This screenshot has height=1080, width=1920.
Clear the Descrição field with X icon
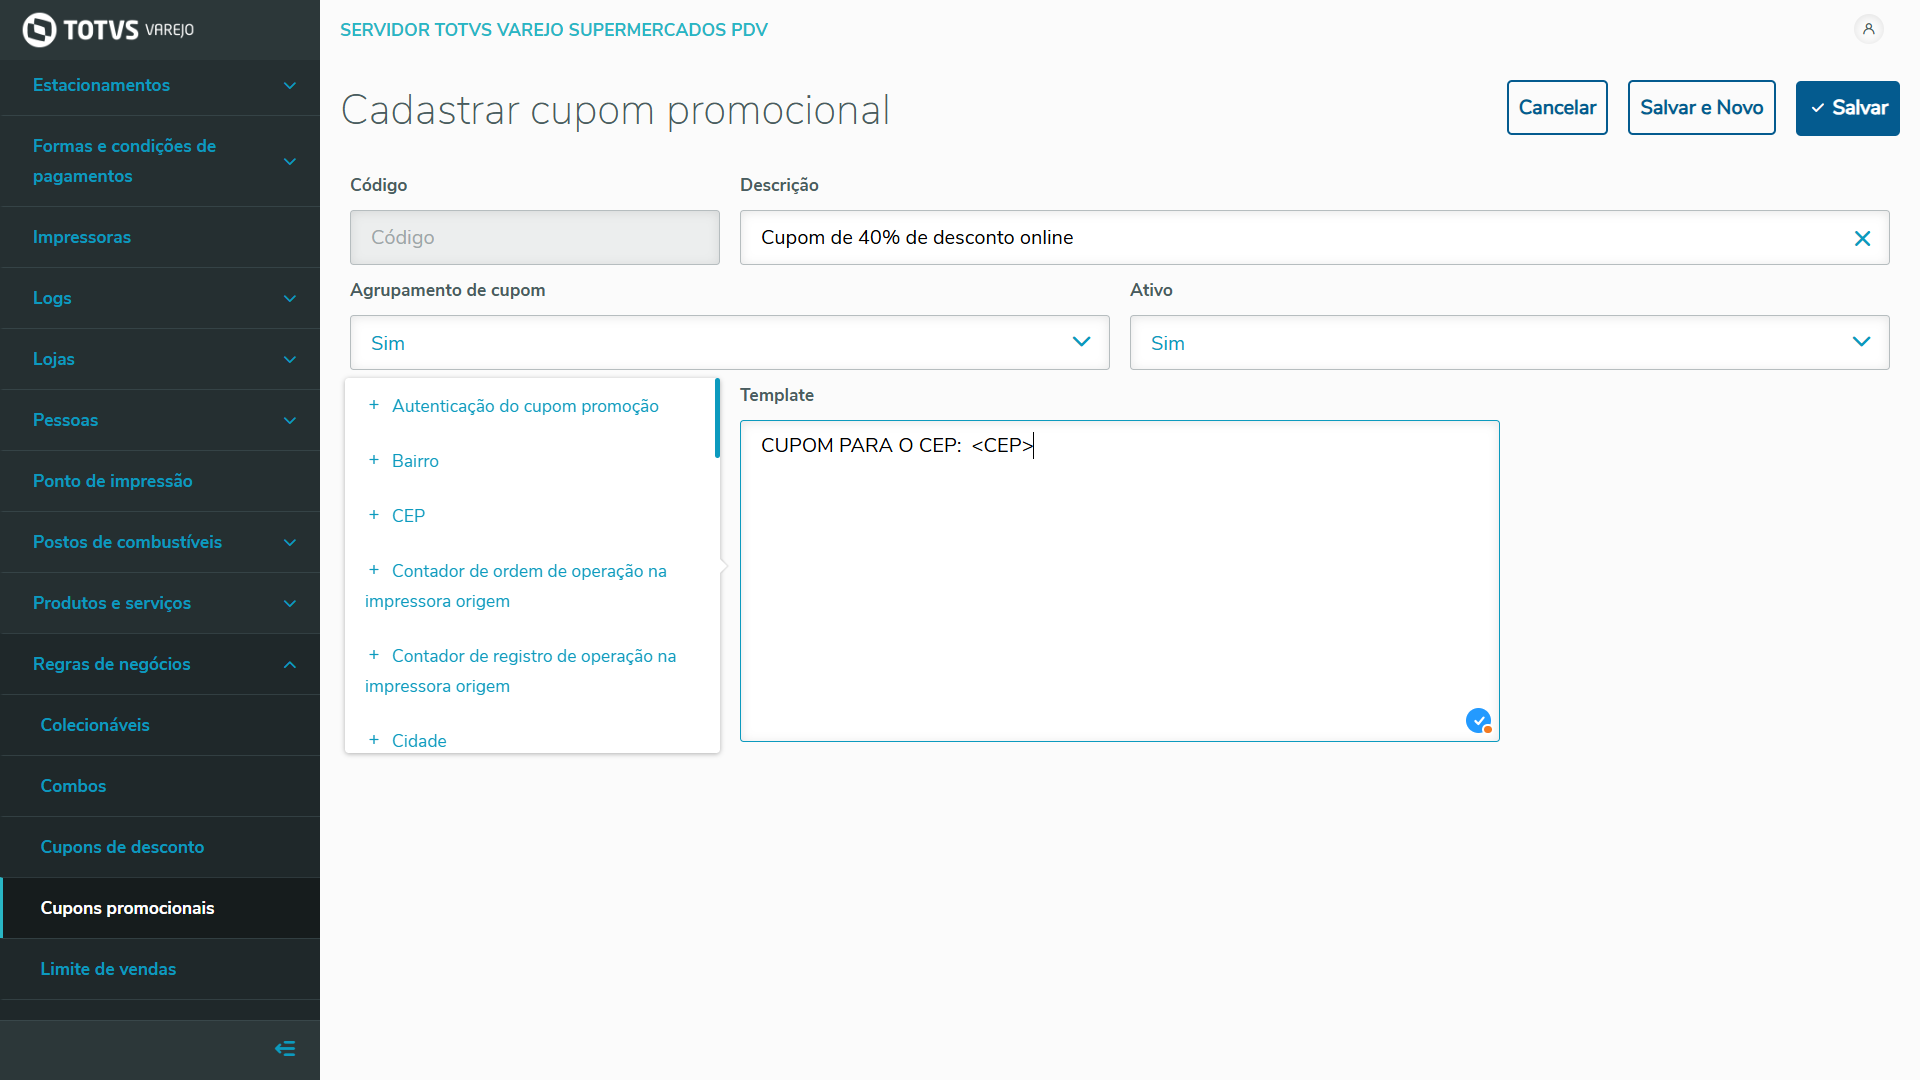click(1862, 238)
